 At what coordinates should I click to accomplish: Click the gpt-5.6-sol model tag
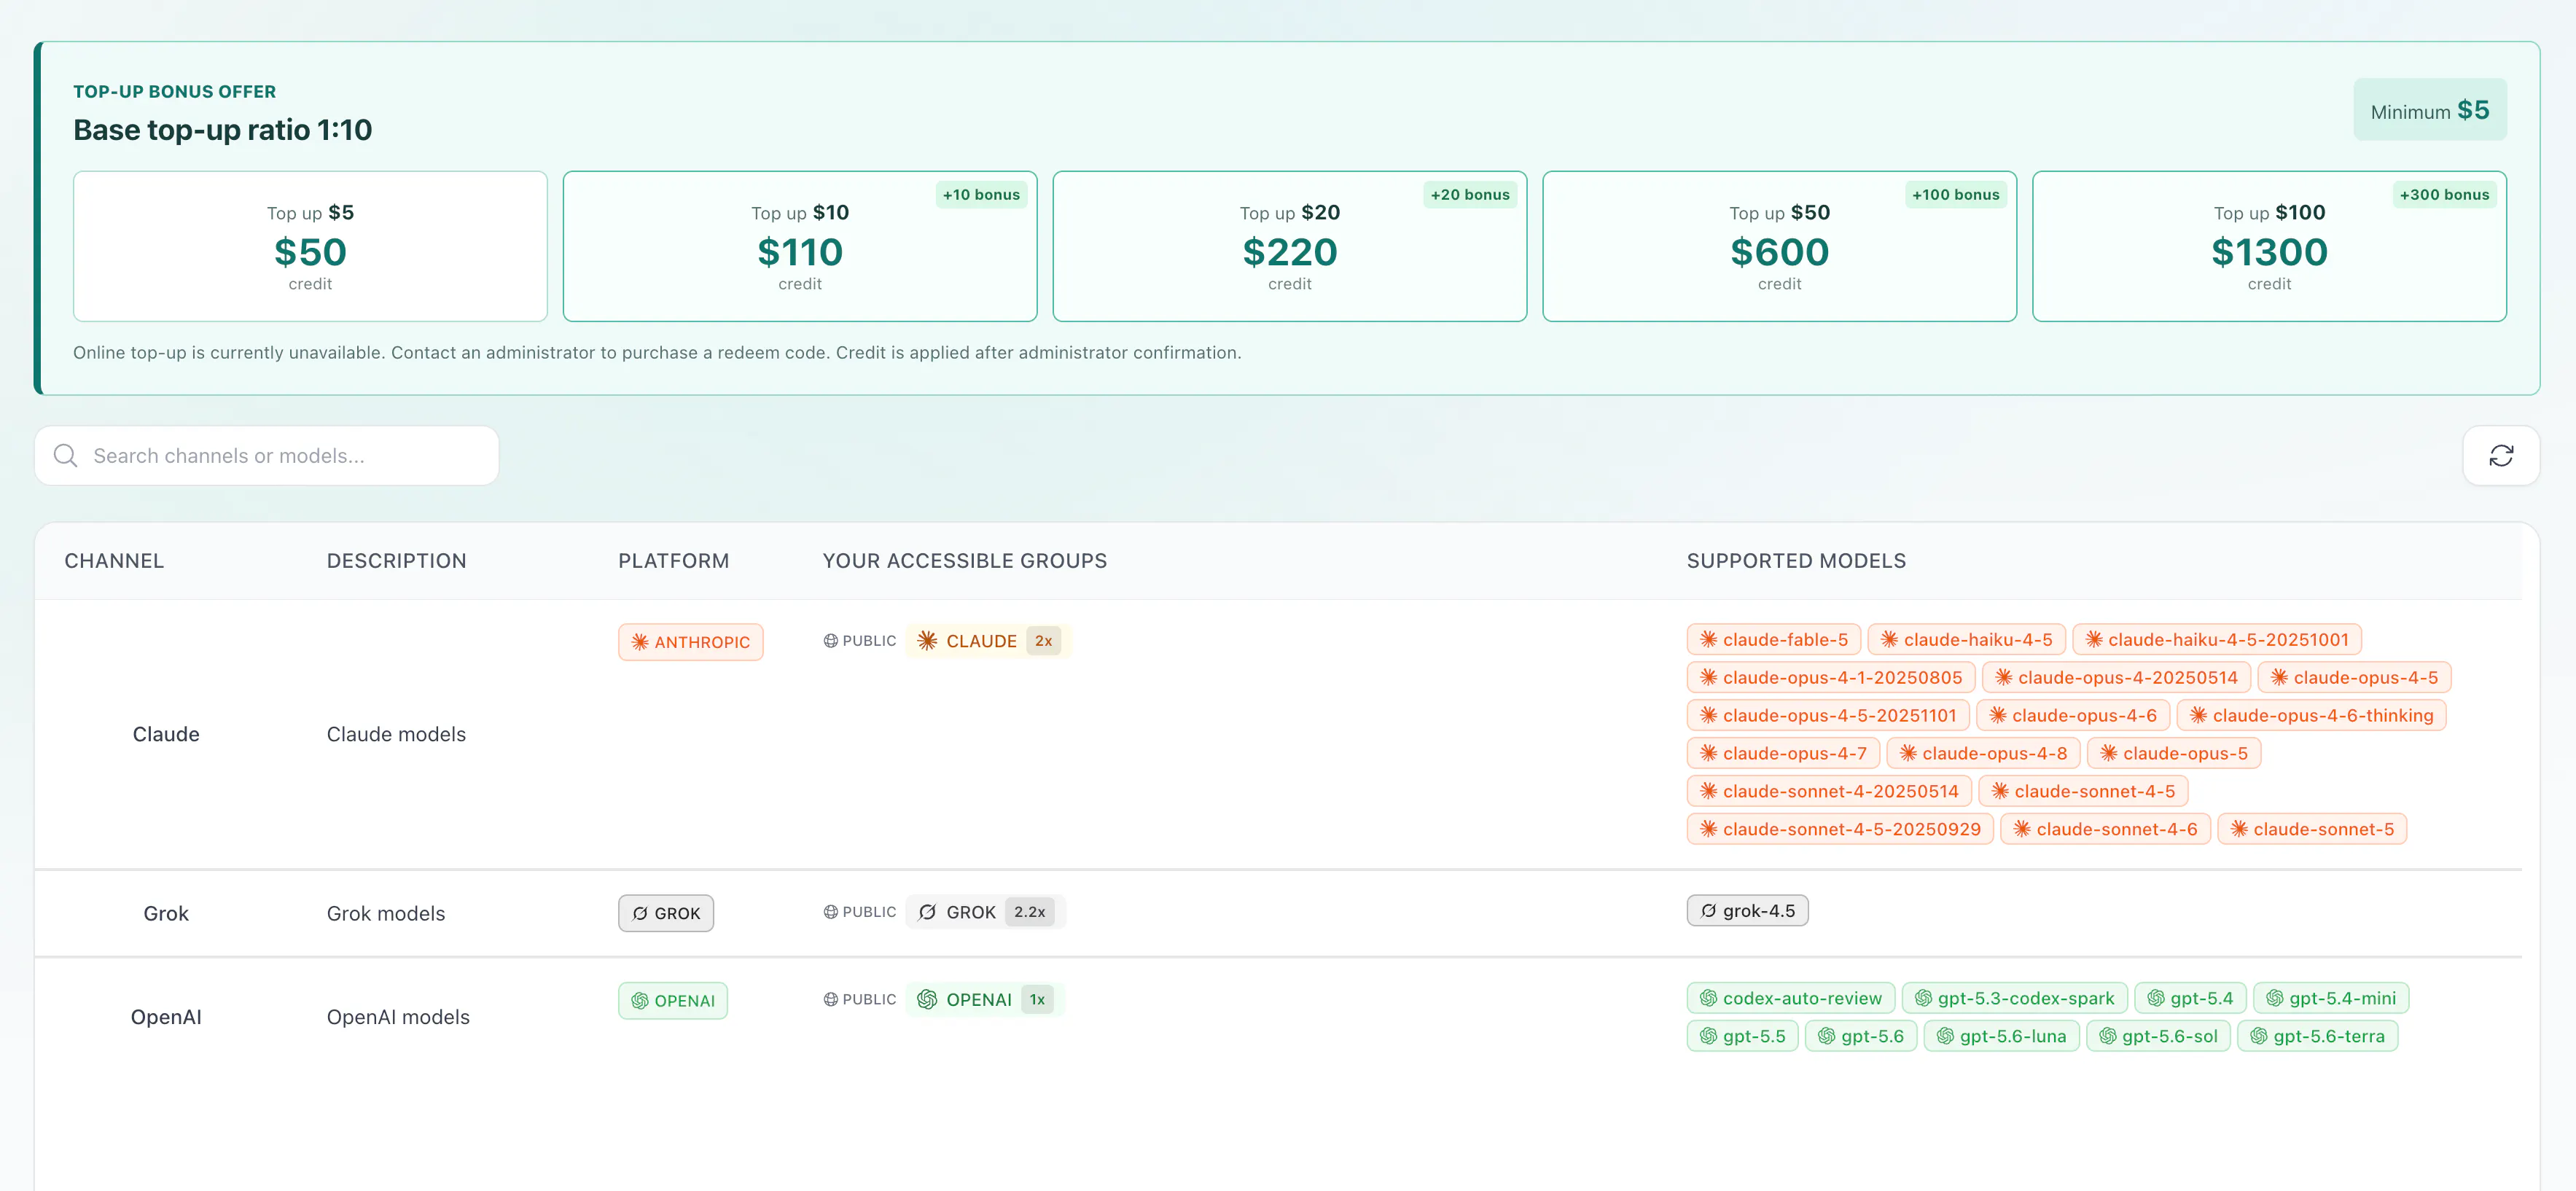point(2158,1037)
